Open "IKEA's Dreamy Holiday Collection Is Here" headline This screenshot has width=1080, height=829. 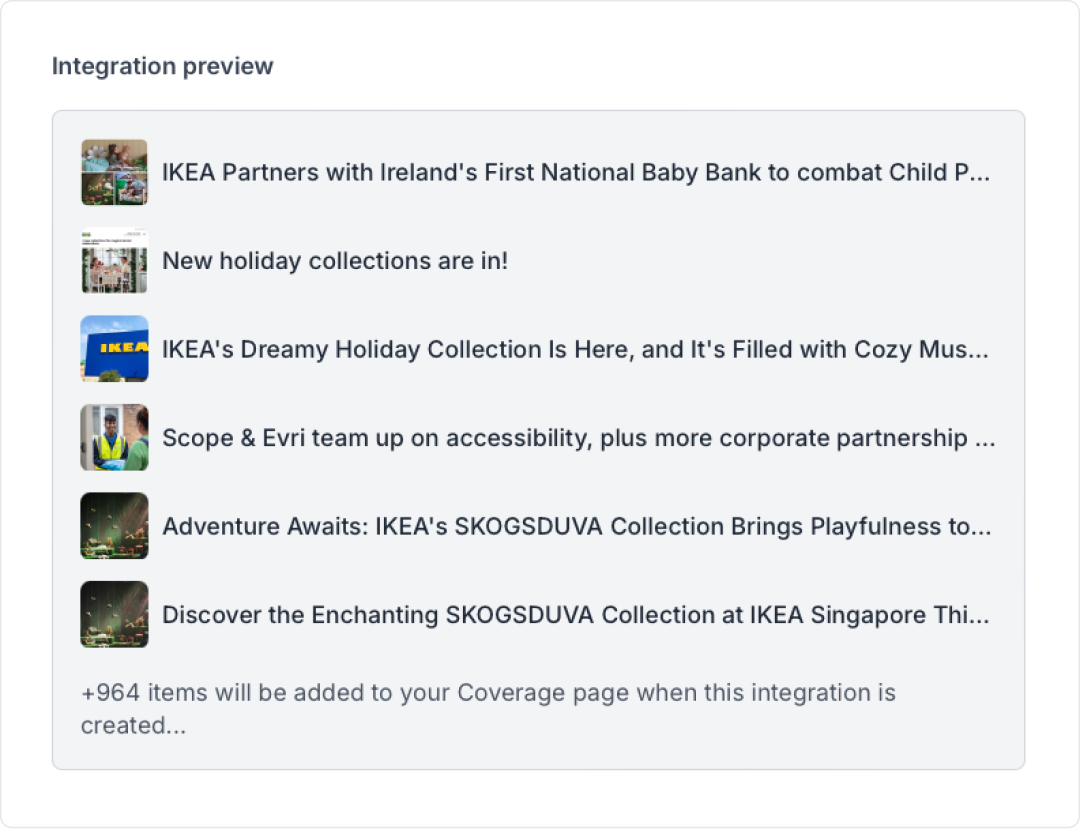pos(575,350)
